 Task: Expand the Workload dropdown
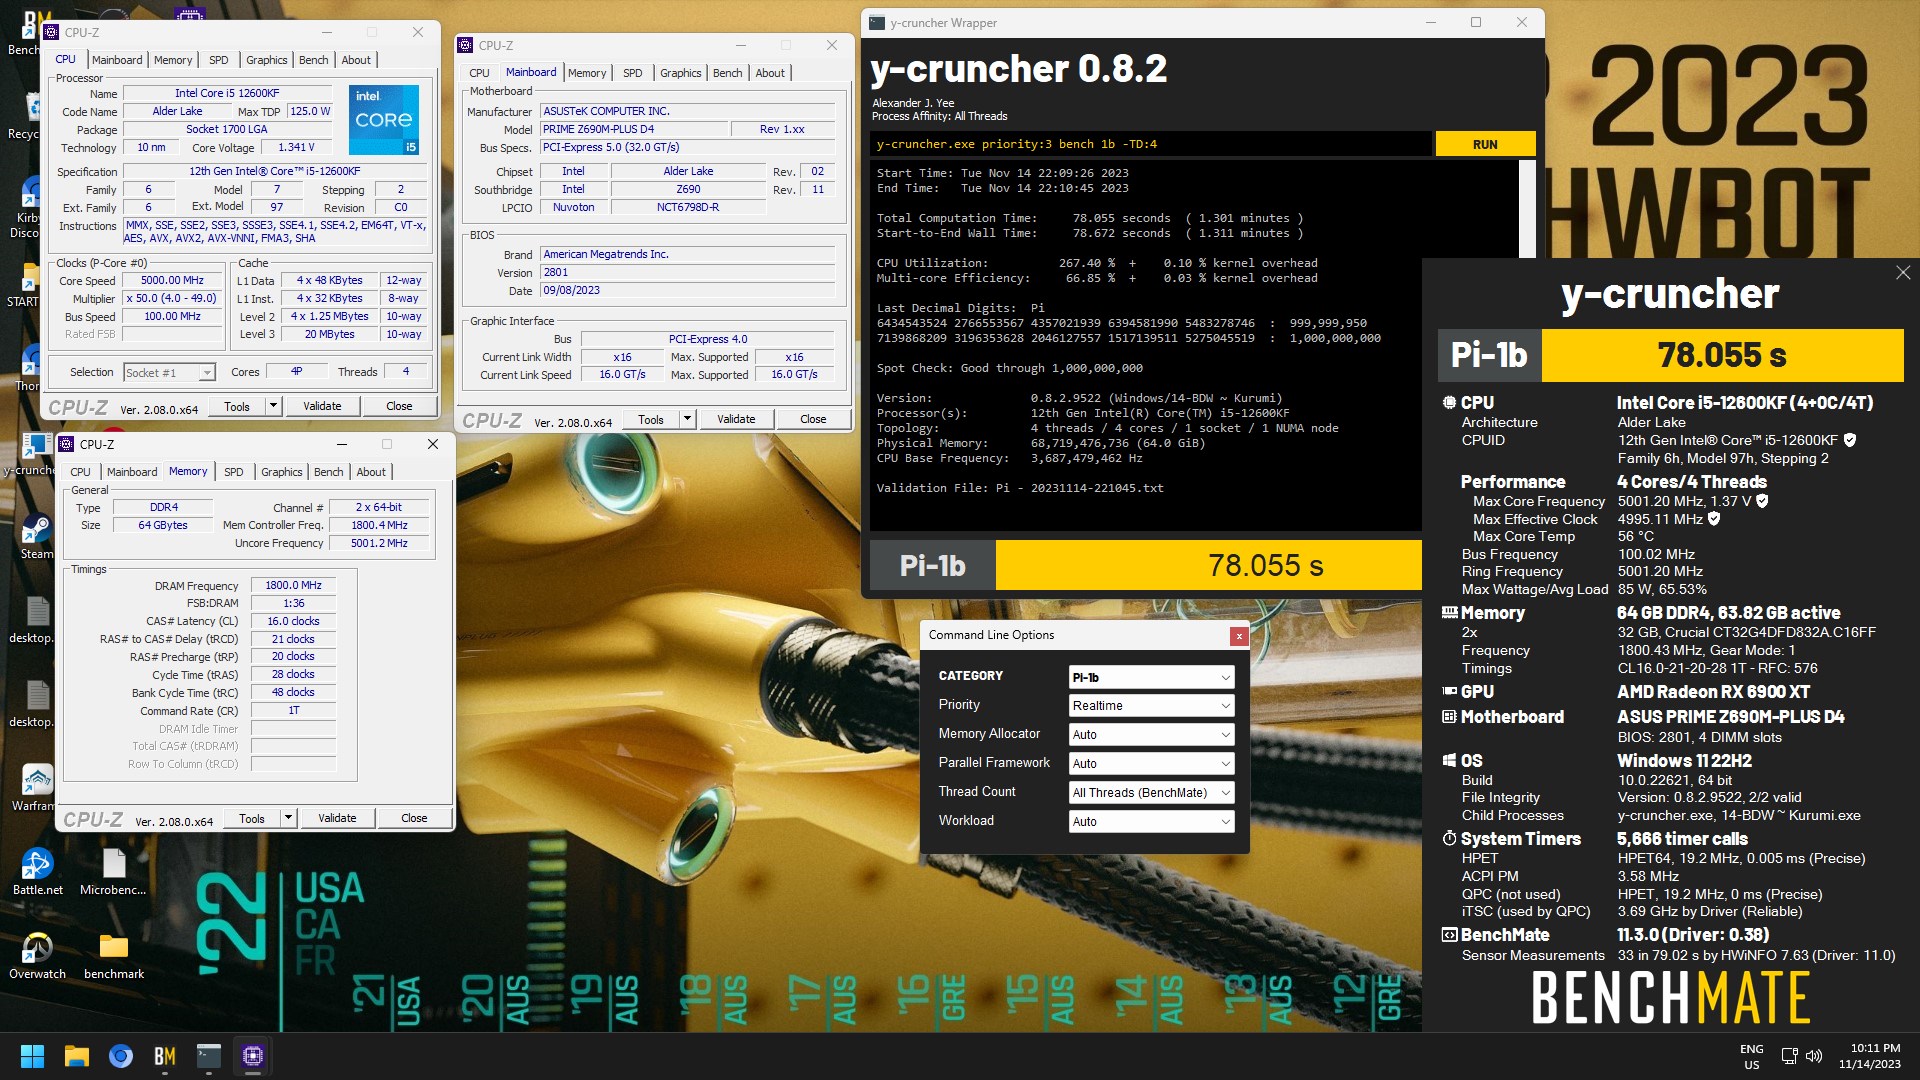[x=1151, y=822]
